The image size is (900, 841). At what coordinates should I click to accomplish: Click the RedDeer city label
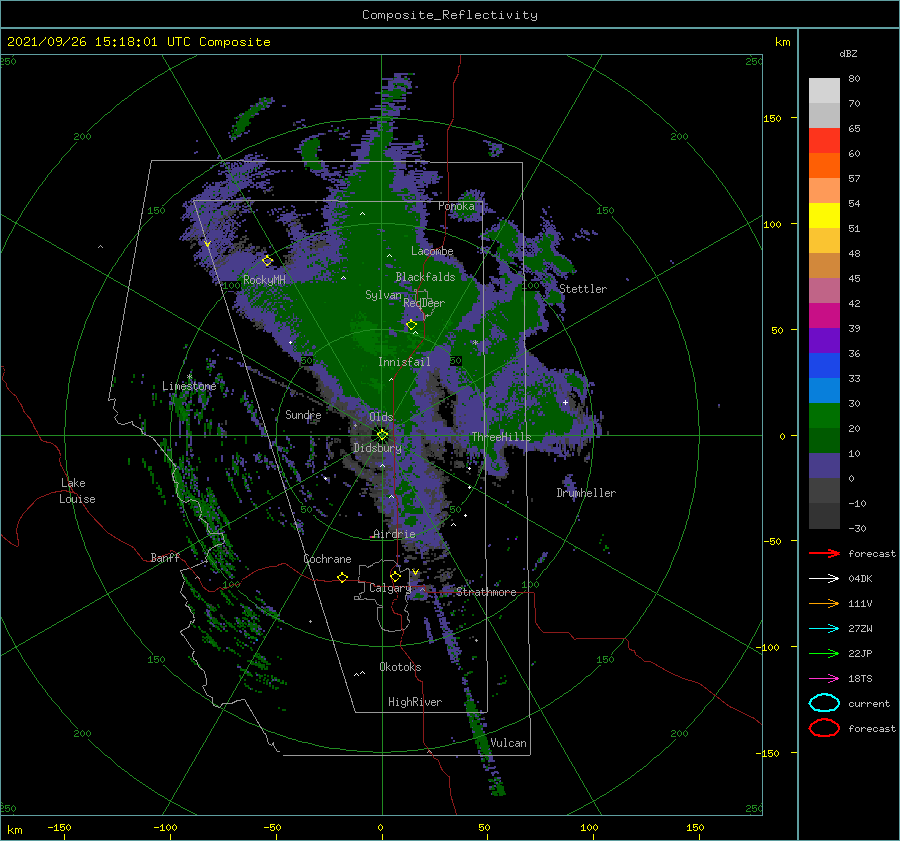click(x=424, y=303)
